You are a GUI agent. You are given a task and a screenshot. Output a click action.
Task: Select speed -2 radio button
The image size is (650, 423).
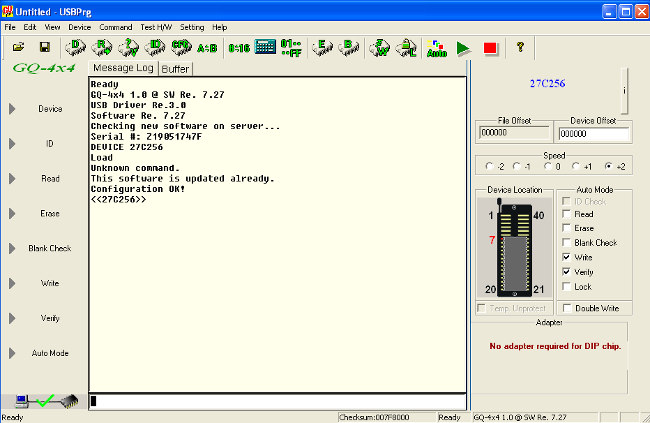coord(489,166)
